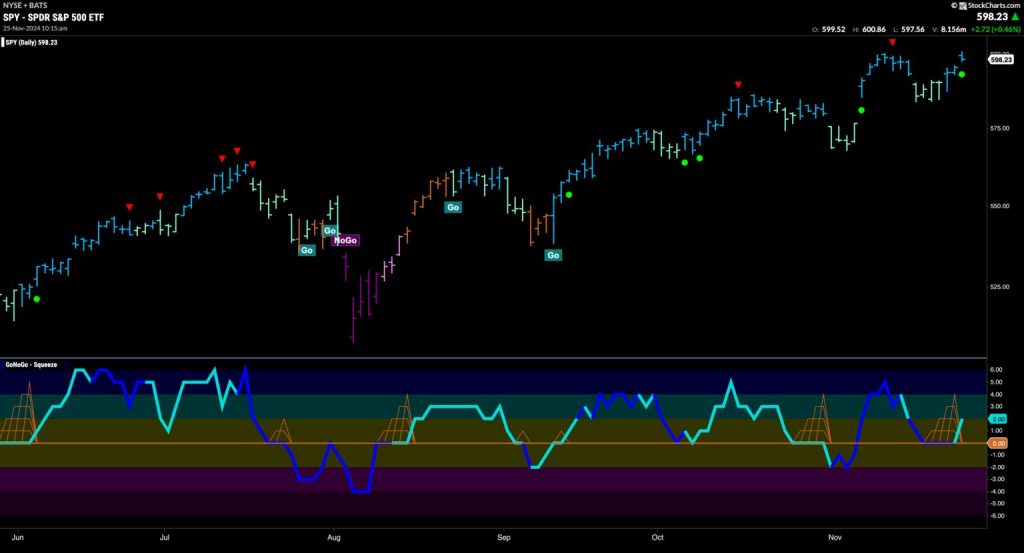Click the 525.00 price axis label
This screenshot has height=553, width=1024.
[999, 287]
